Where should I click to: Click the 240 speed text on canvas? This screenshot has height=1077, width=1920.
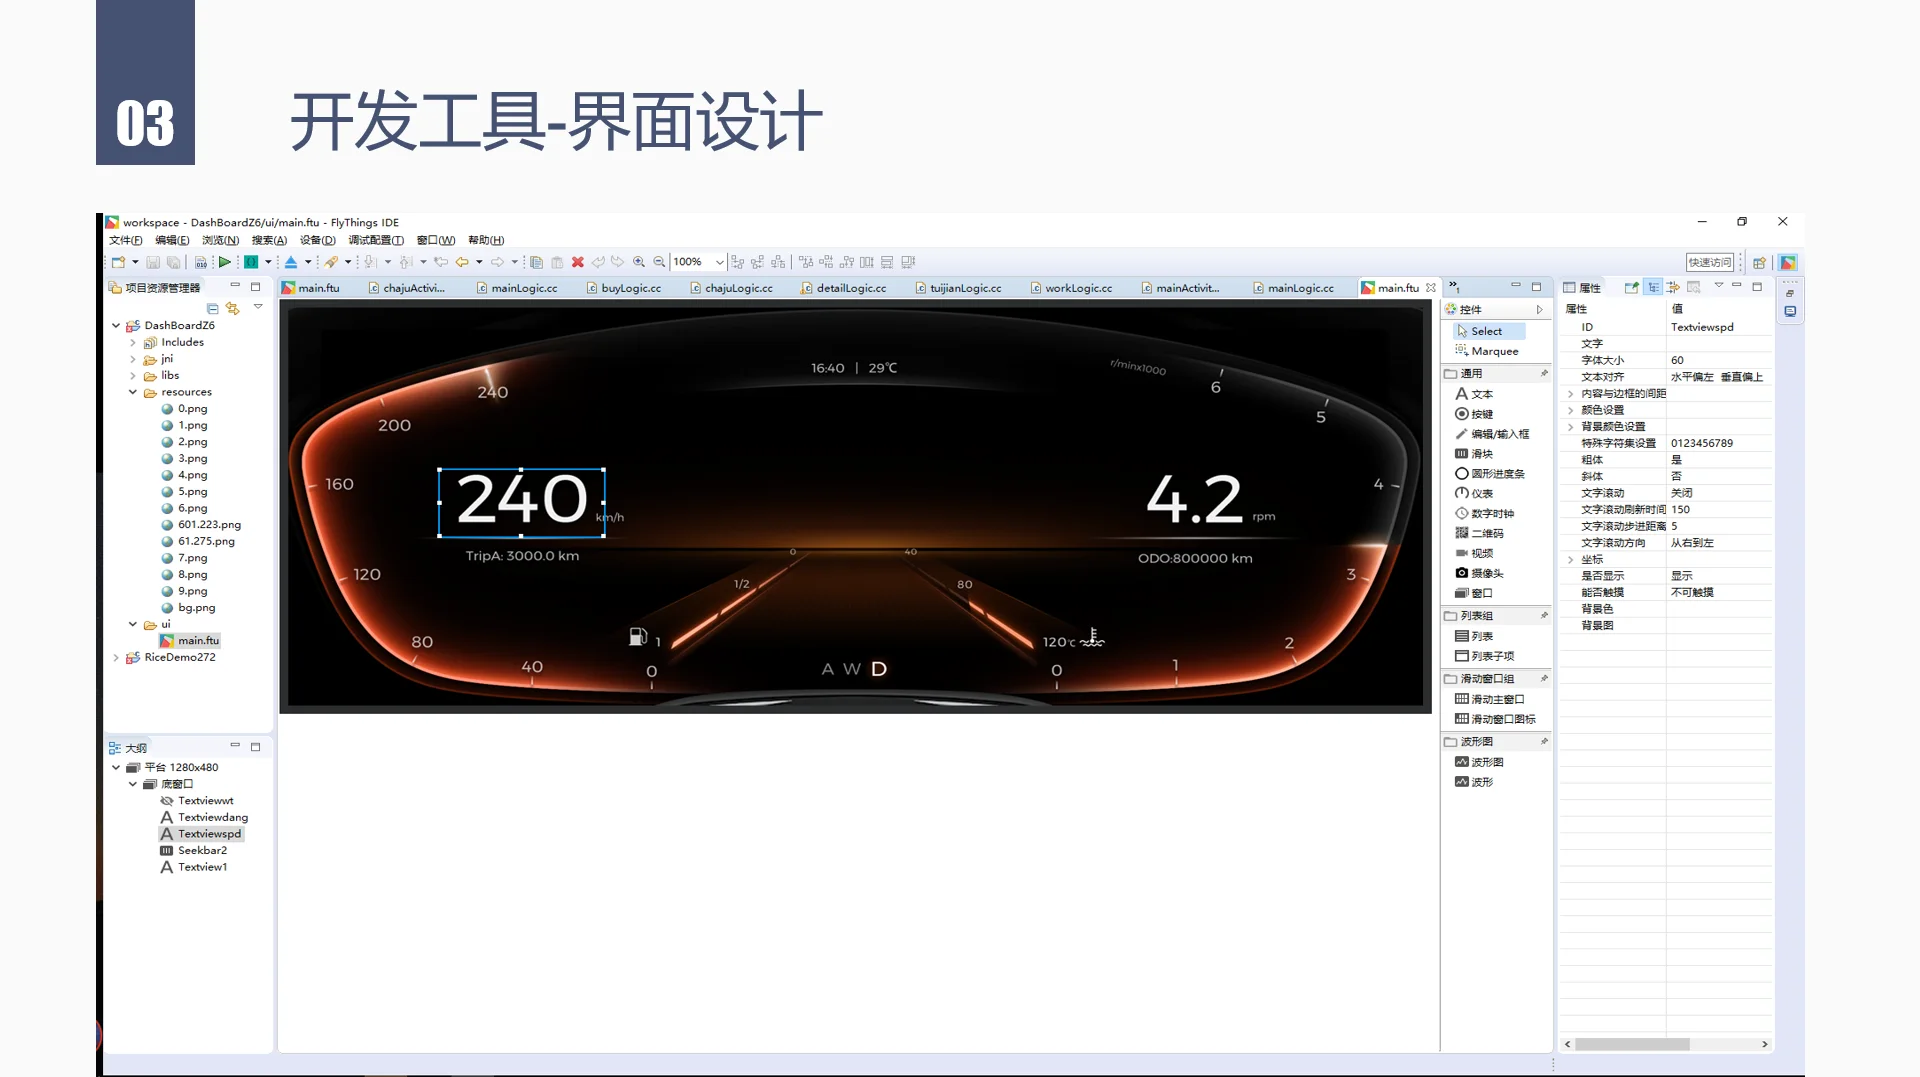click(521, 500)
